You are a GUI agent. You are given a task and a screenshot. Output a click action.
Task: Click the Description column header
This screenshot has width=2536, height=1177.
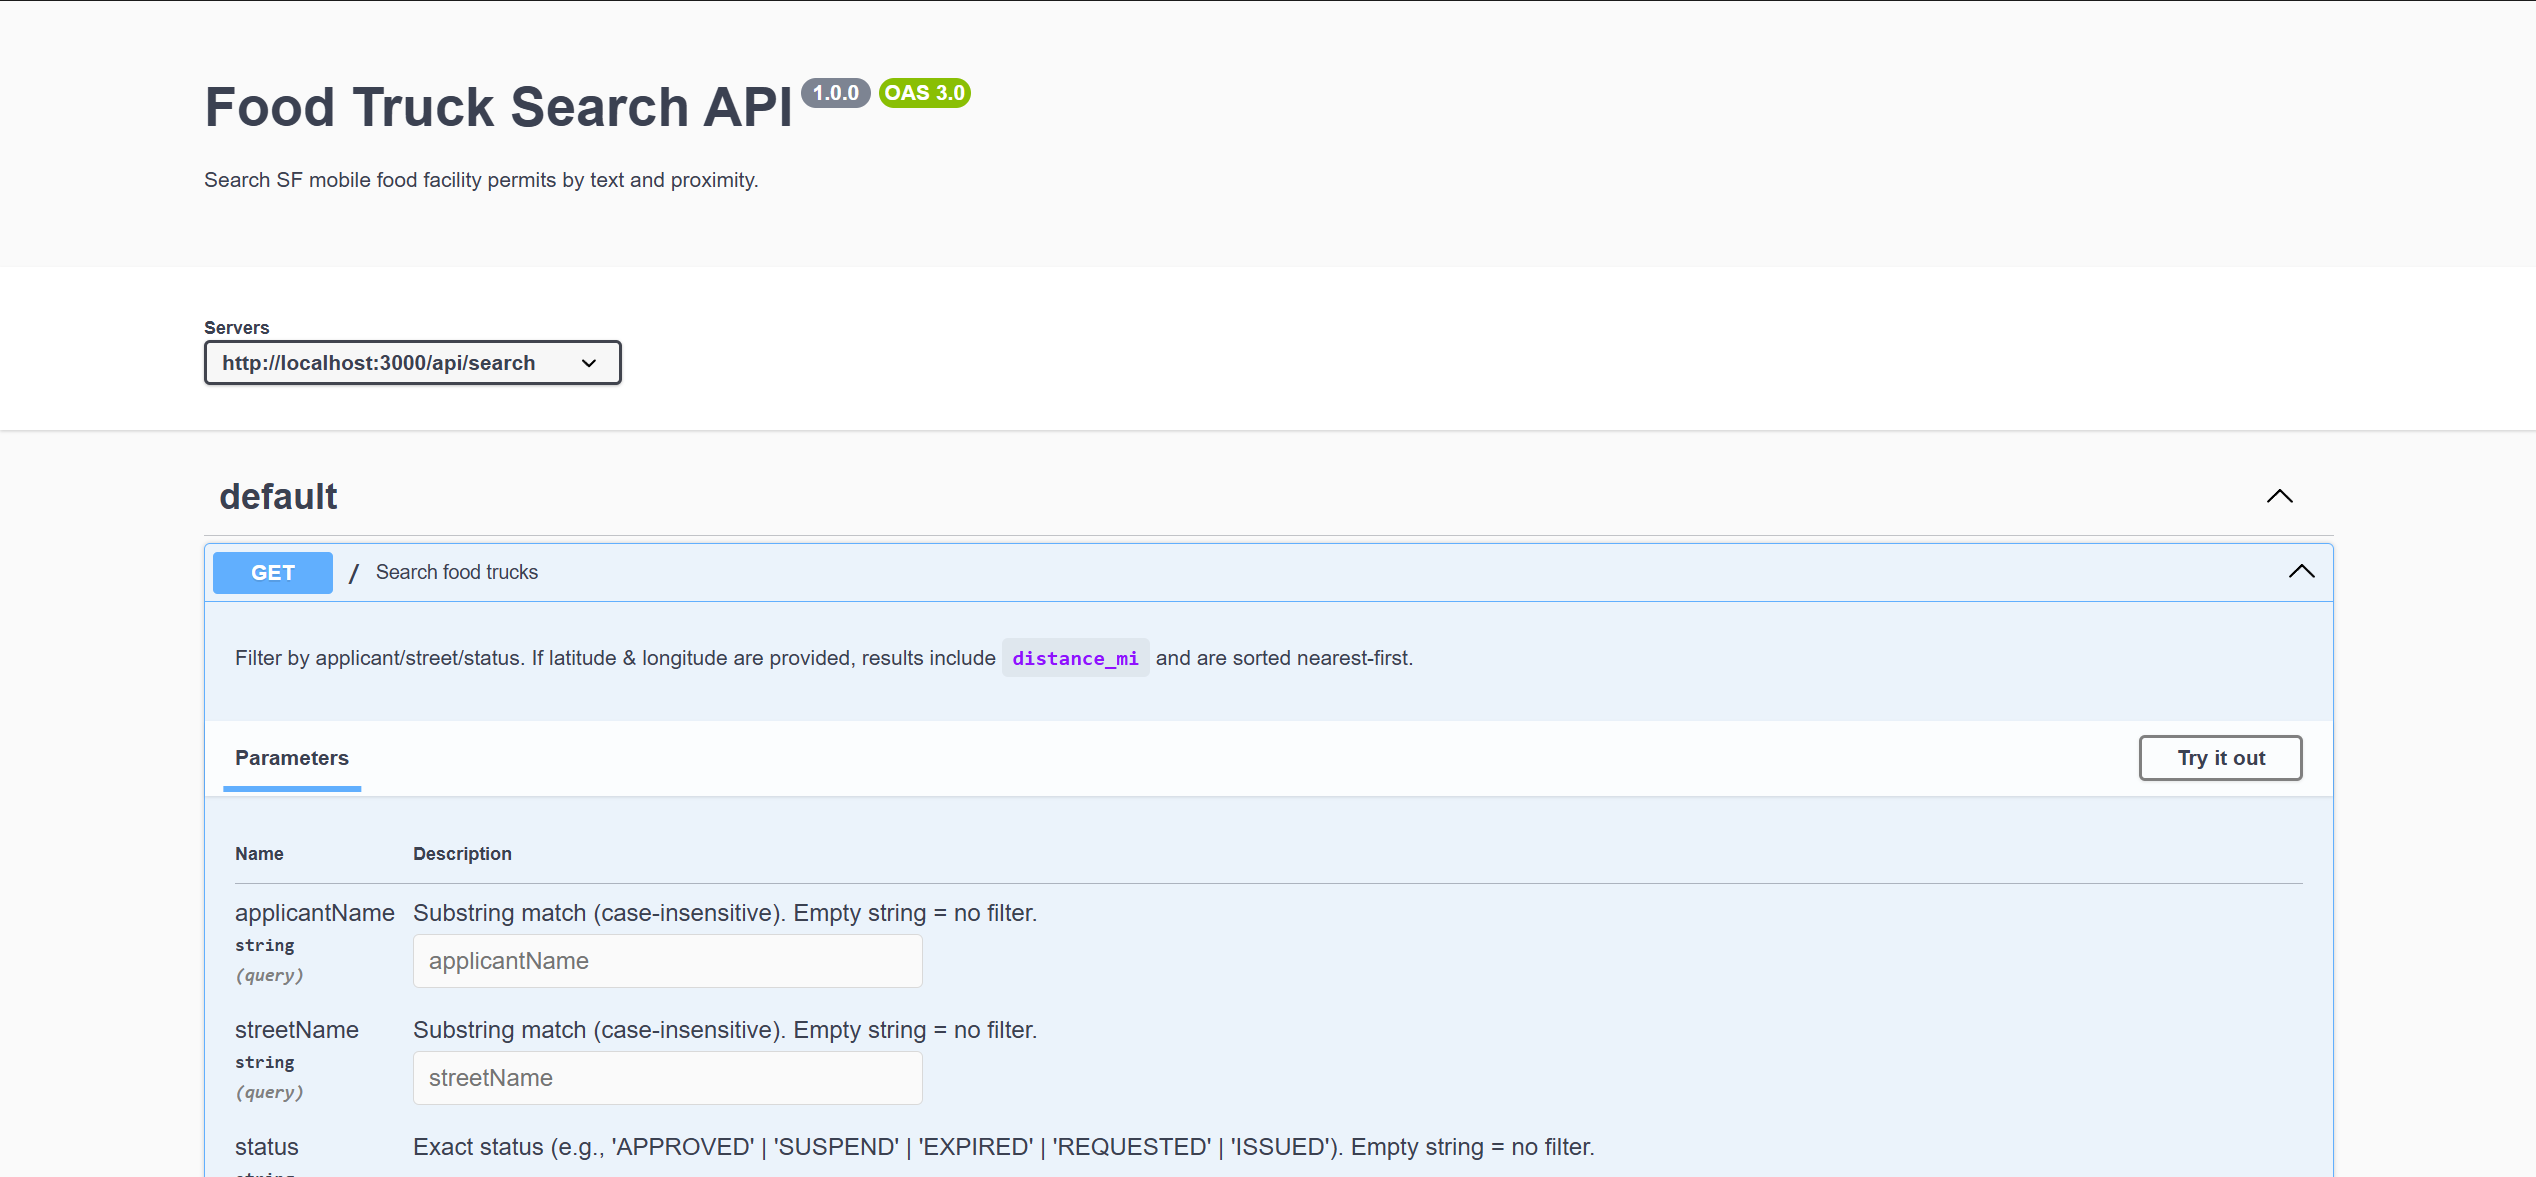pos(462,854)
